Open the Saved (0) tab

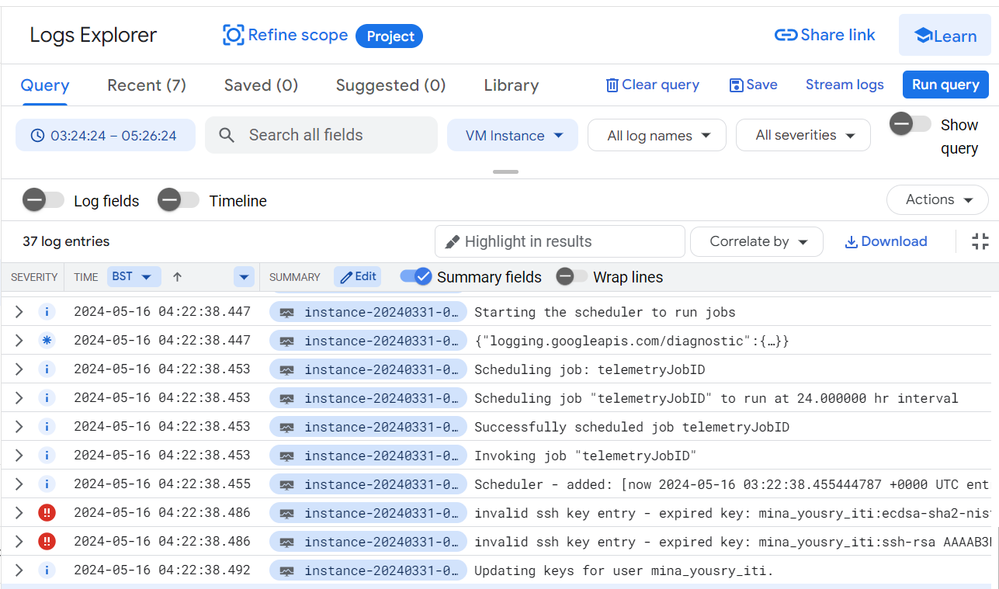tap(261, 85)
